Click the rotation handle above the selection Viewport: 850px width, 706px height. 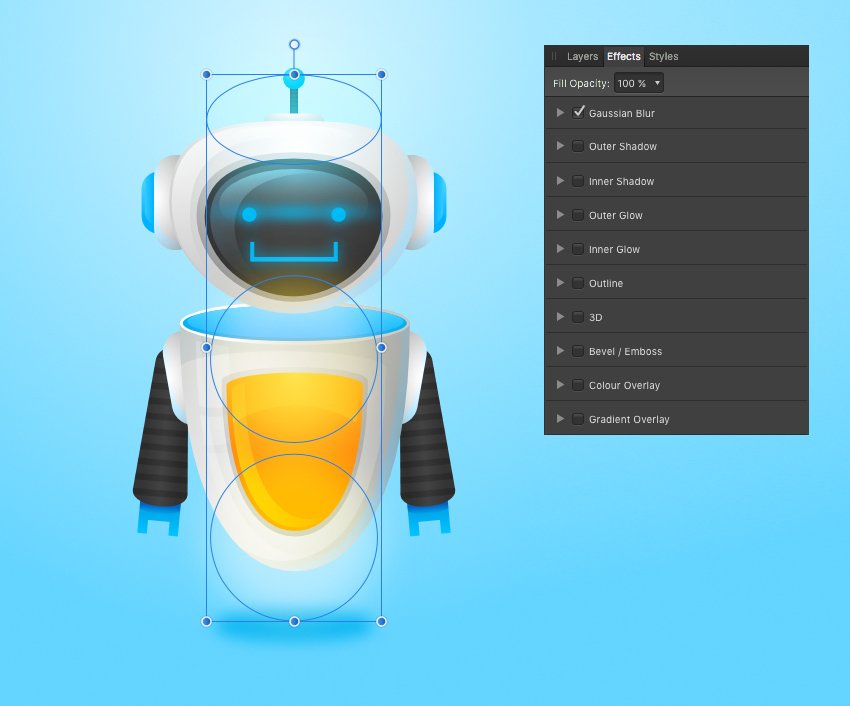coord(294,44)
